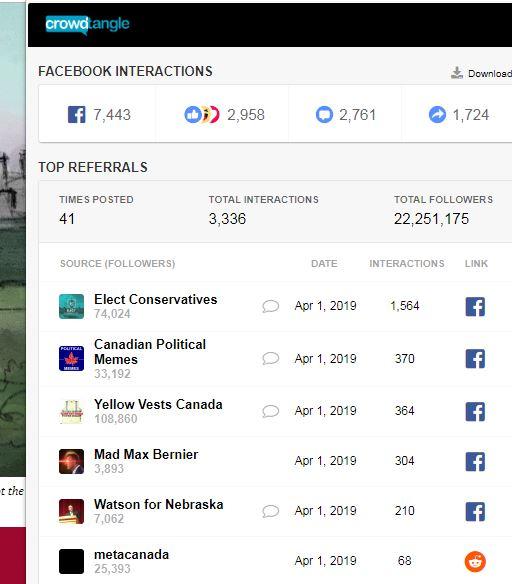Click Elect Conservatives page avatar
Screen dimensions: 512x584
71,307
